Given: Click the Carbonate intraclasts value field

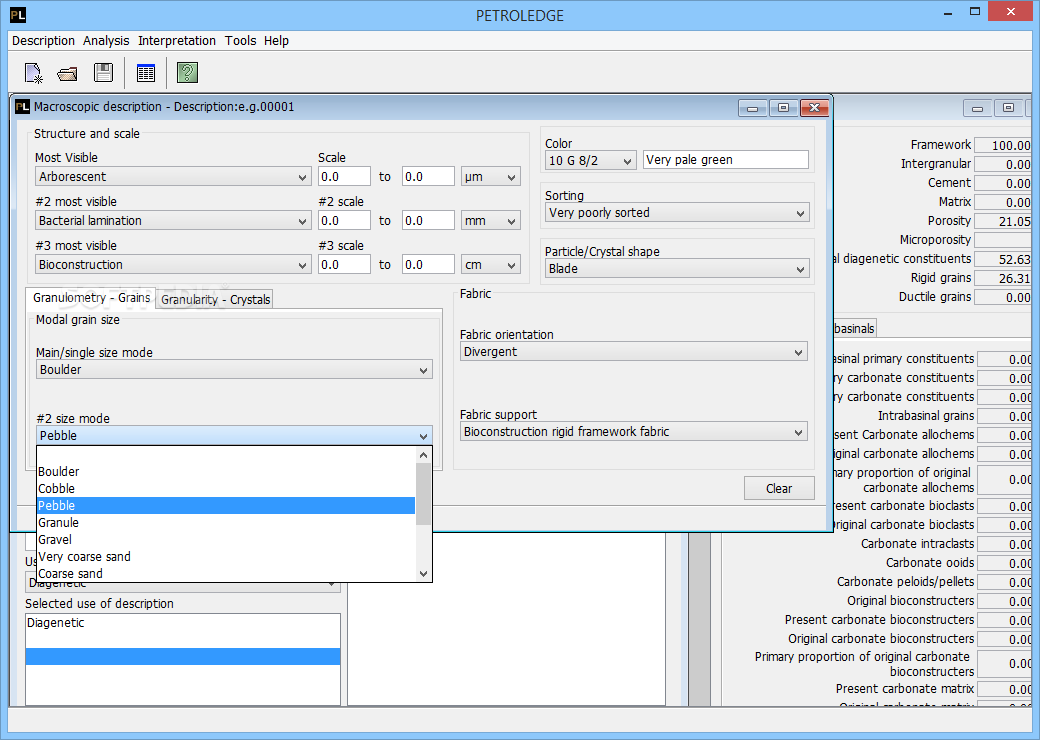Looking at the screenshot, I should click(1005, 544).
